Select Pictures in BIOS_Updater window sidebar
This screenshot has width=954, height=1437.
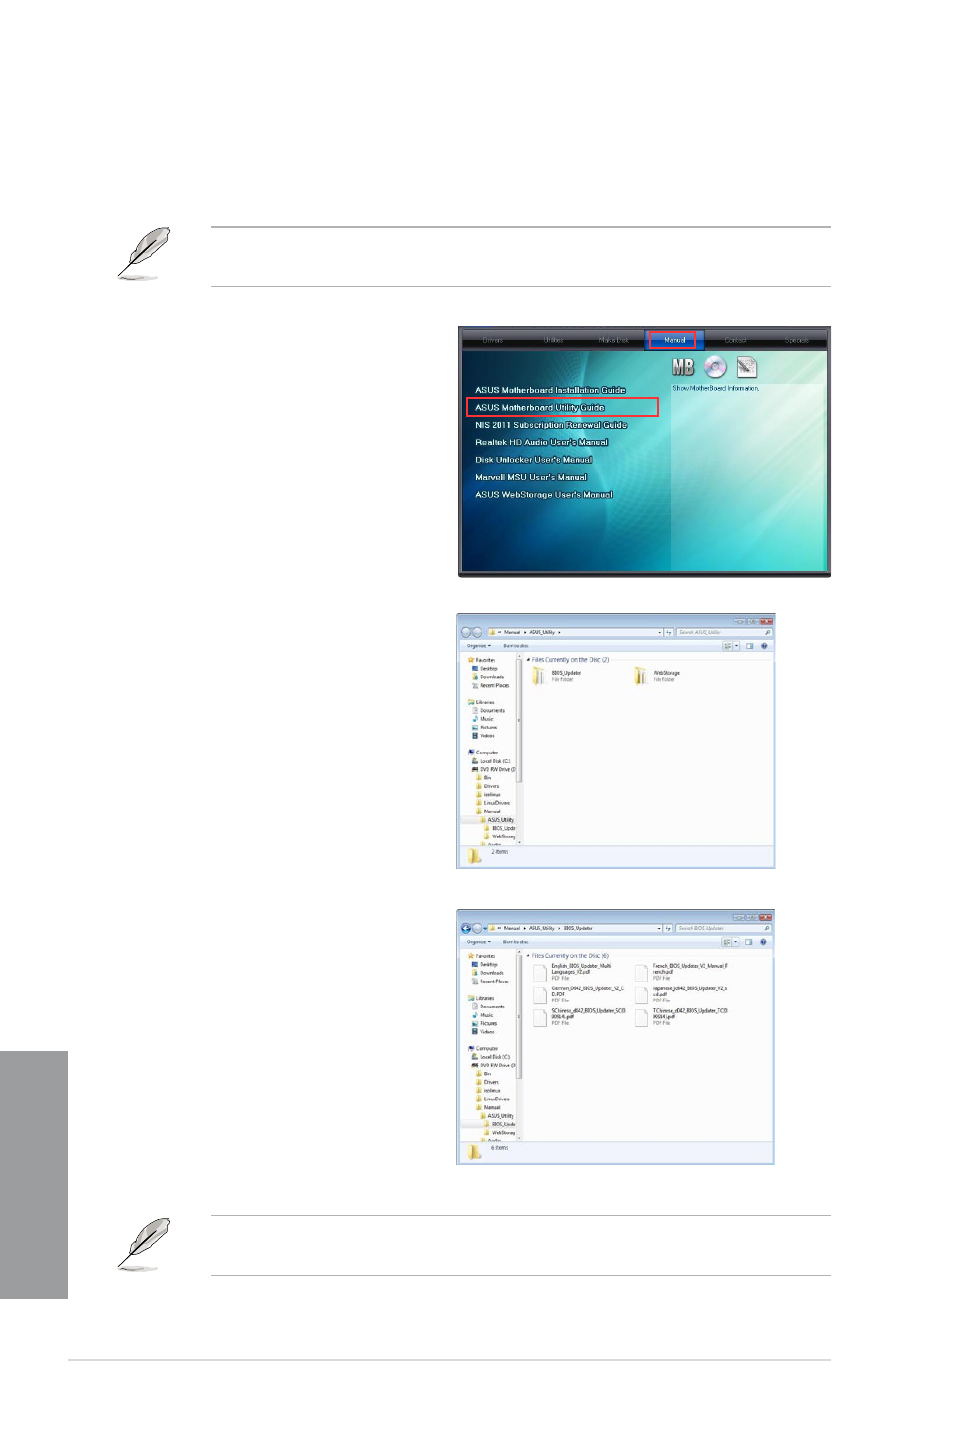click(484, 1023)
